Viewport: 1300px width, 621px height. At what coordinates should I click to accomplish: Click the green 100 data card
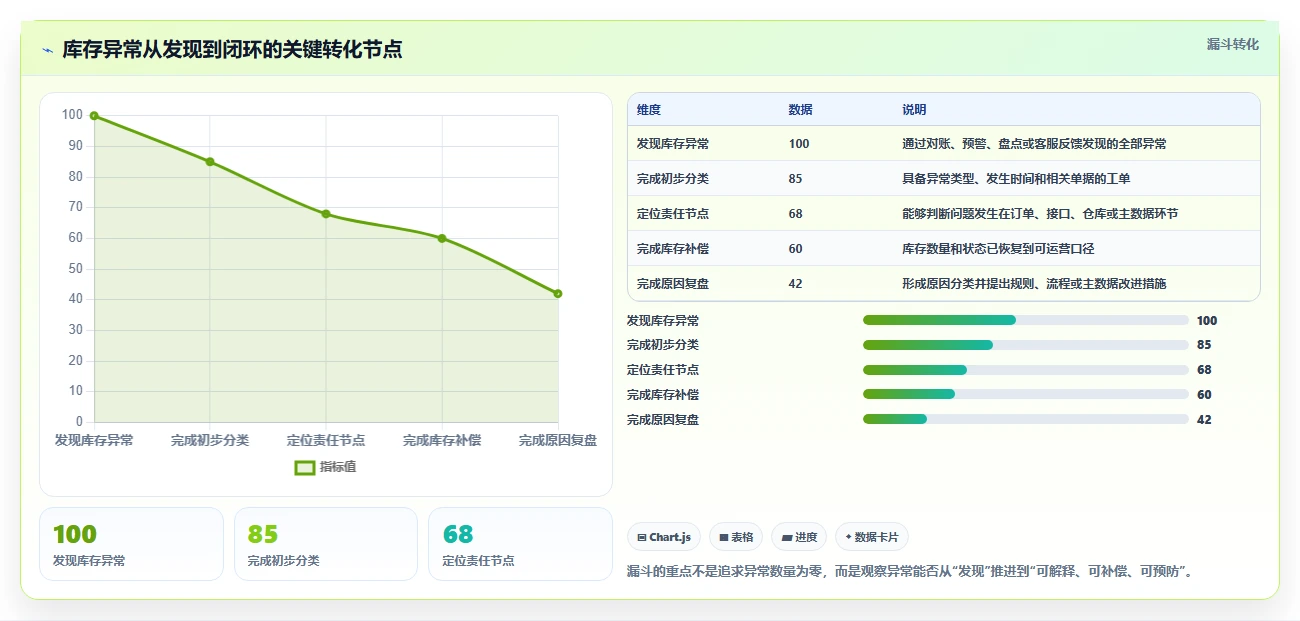(x=131, y=544)
